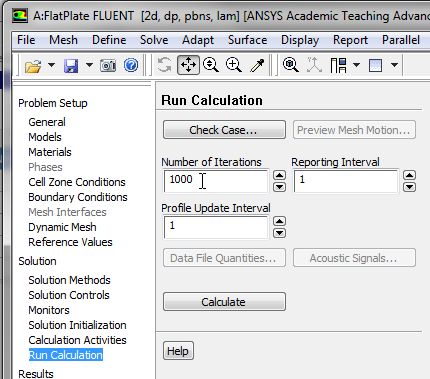
Task: Expand the dropdown arrow beside the save icon
Action: click(89, 65)
